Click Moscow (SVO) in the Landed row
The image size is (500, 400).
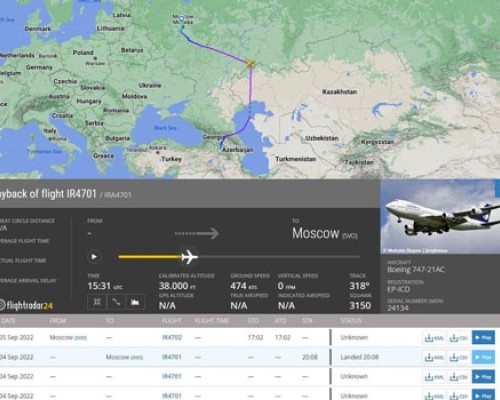point(124,357)
